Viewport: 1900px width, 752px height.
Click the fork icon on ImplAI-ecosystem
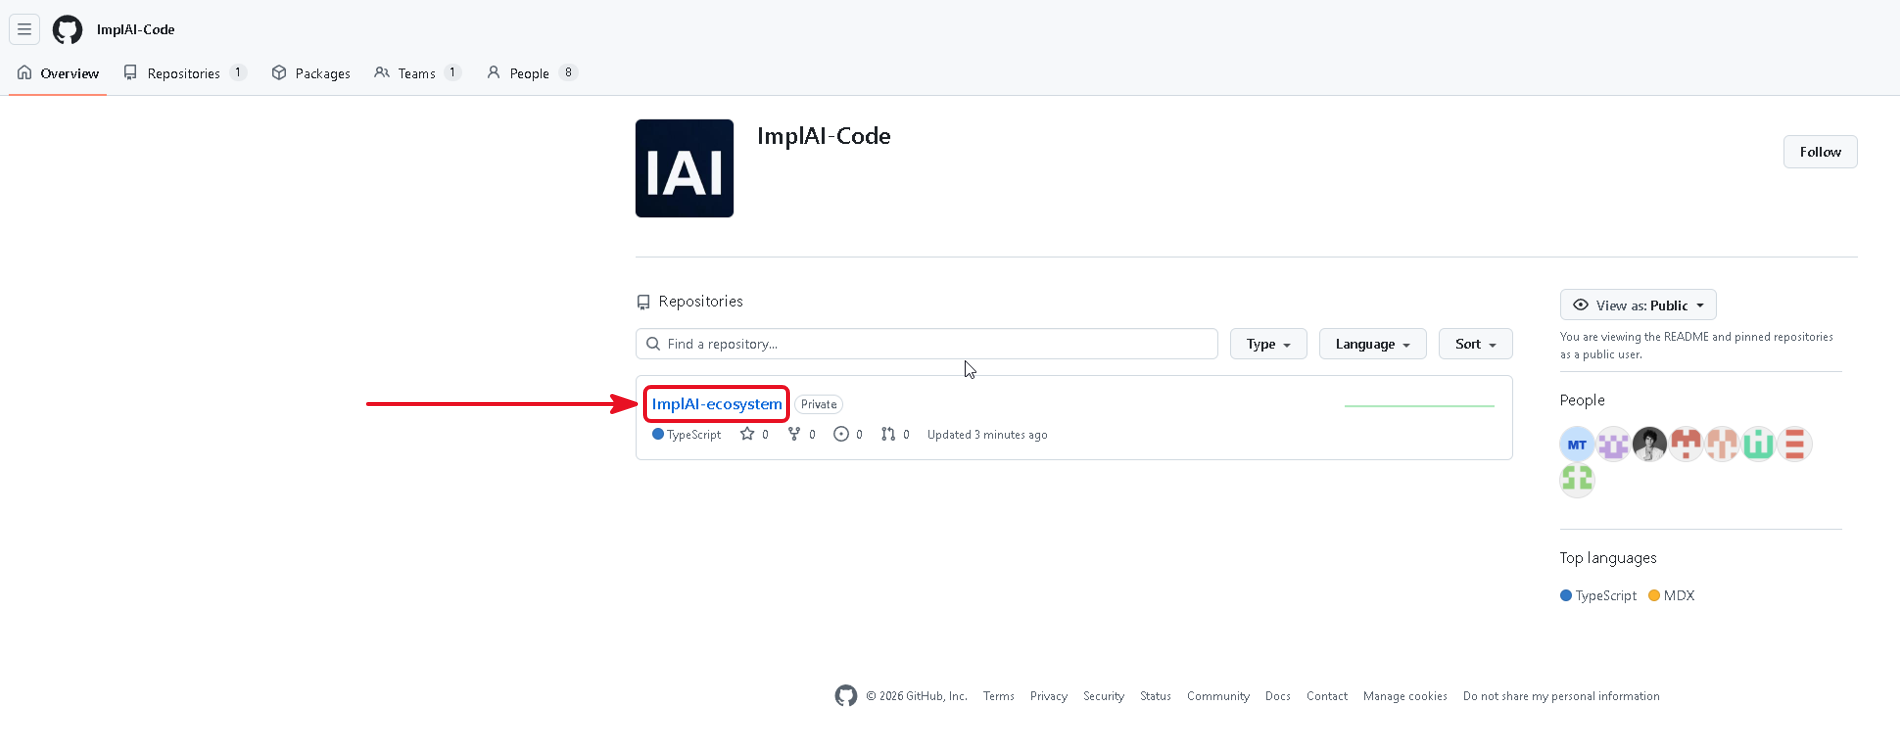pyautogui.click(x=794, y=434)
